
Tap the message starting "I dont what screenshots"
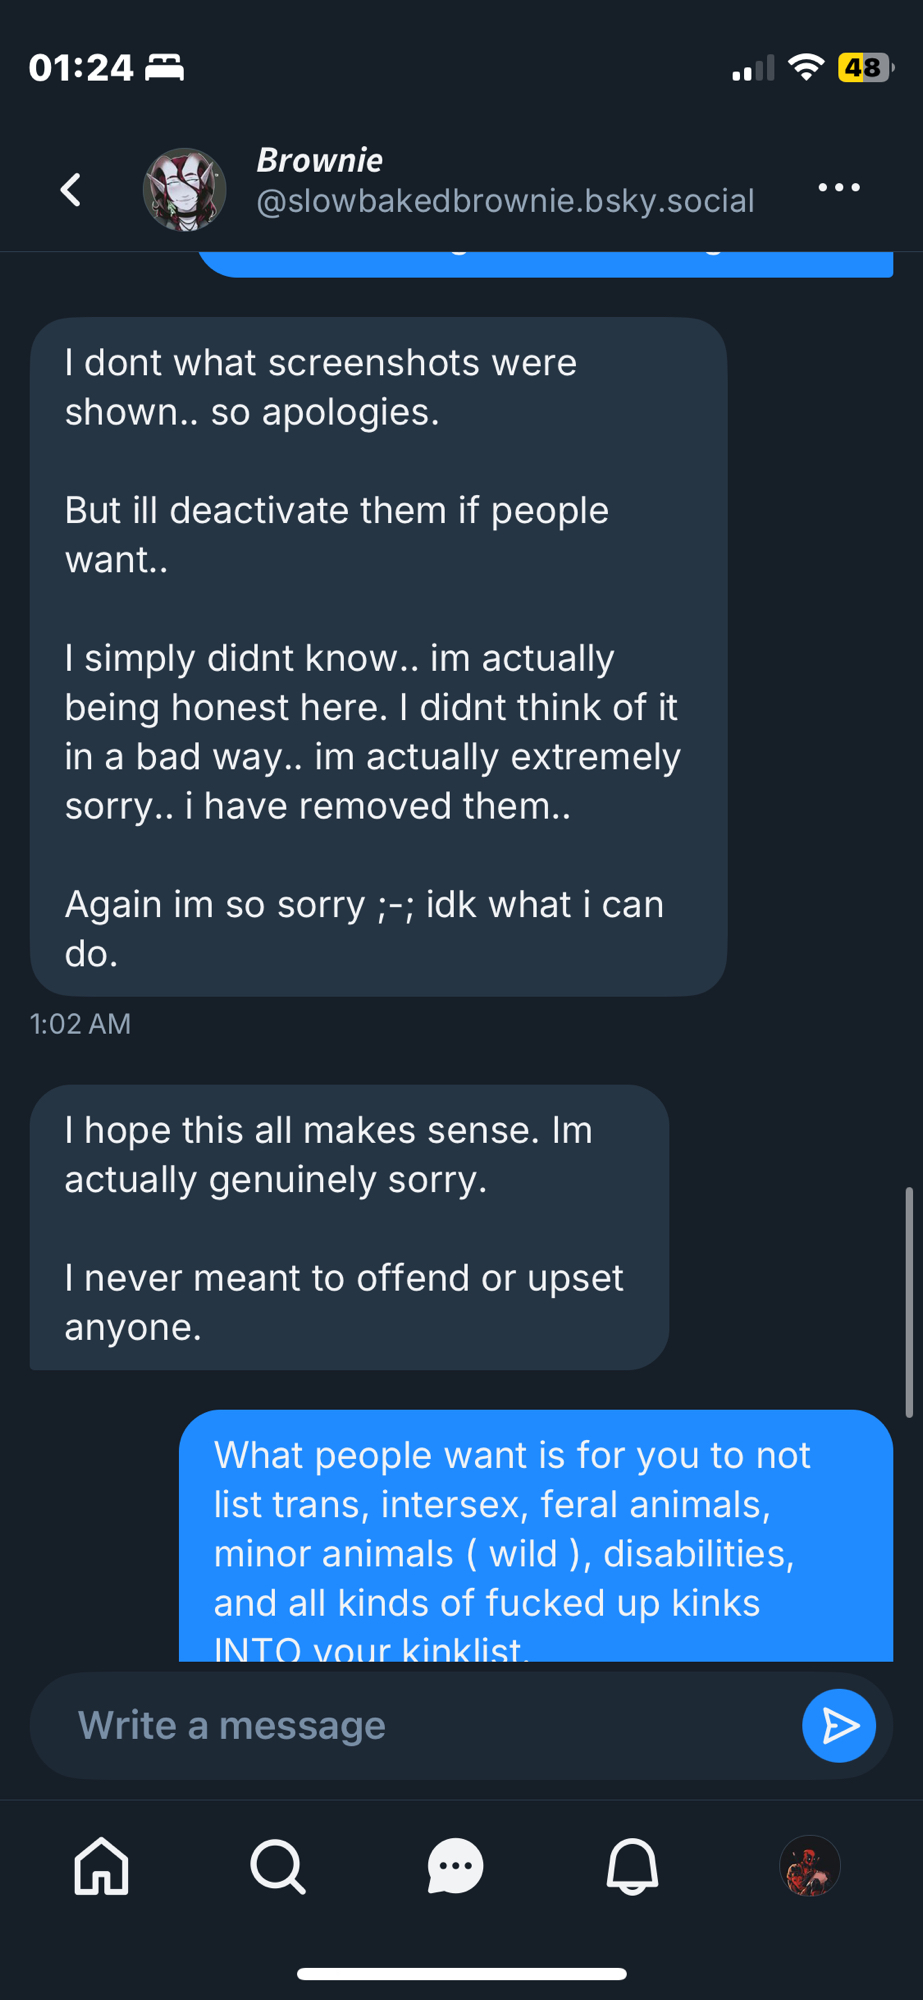[x=378, y=656]
